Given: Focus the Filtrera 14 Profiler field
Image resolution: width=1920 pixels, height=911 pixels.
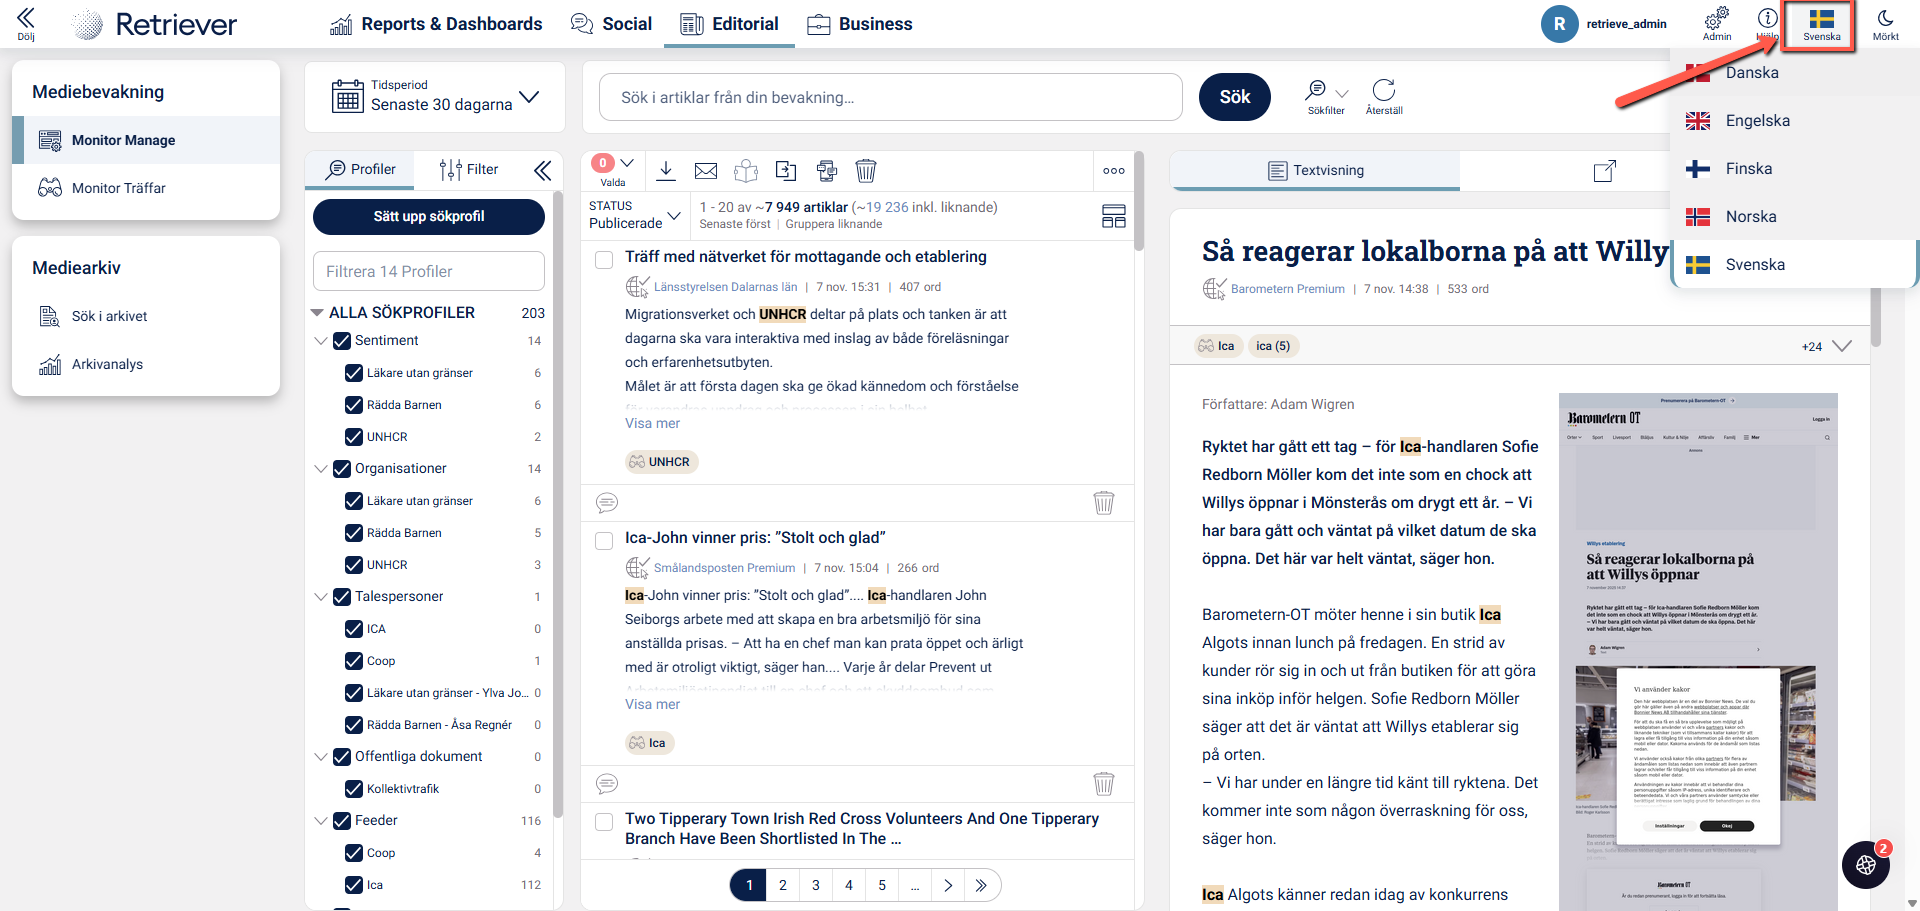Looking at the screenshot, I should [x=429, y=271].
